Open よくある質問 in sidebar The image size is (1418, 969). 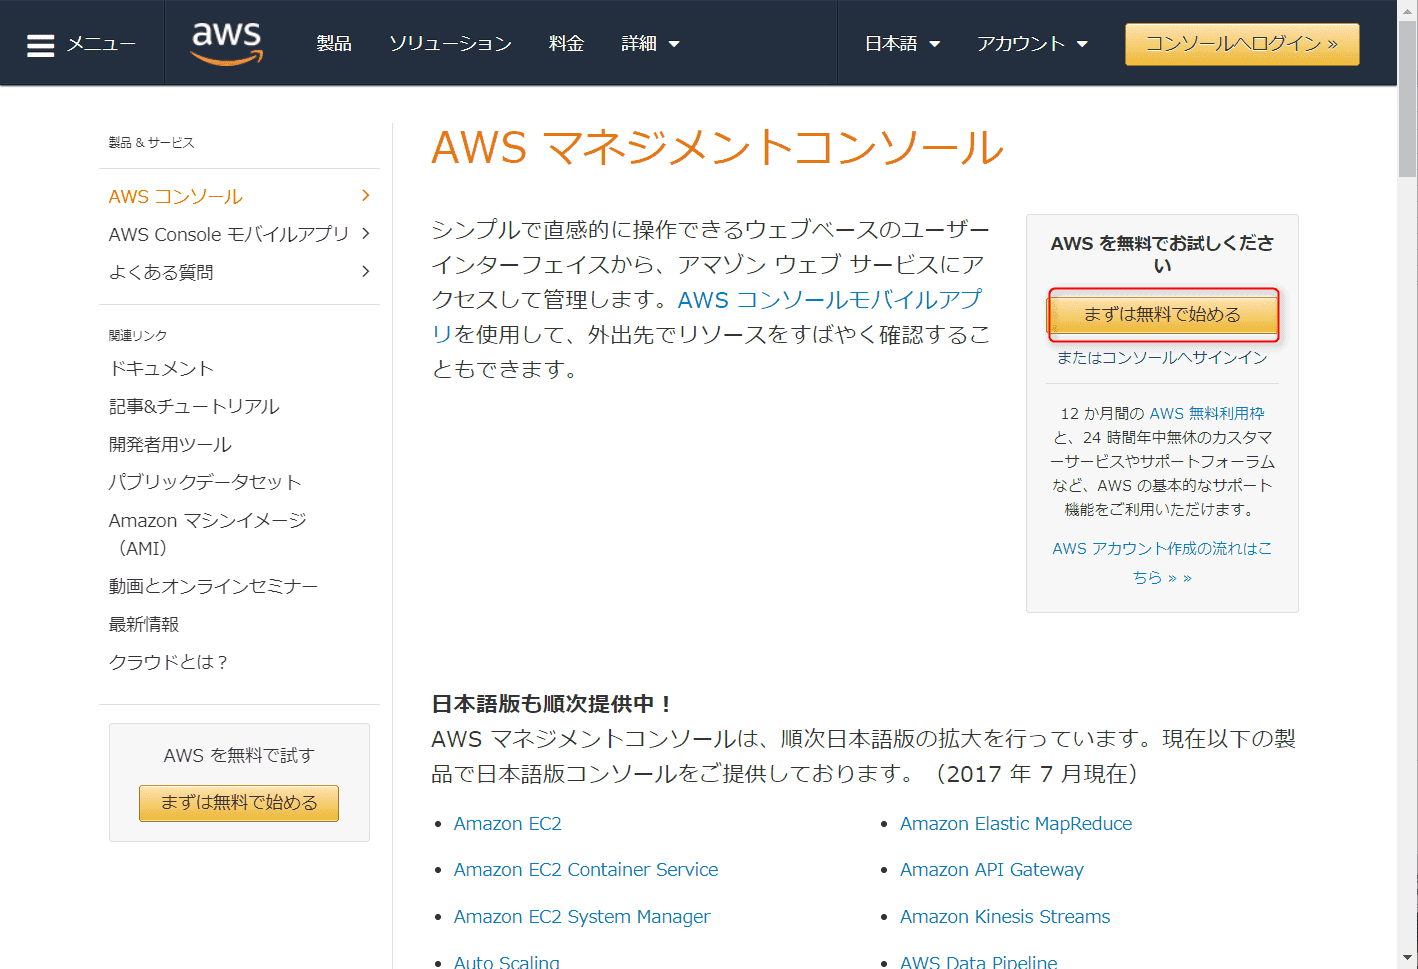161,272
